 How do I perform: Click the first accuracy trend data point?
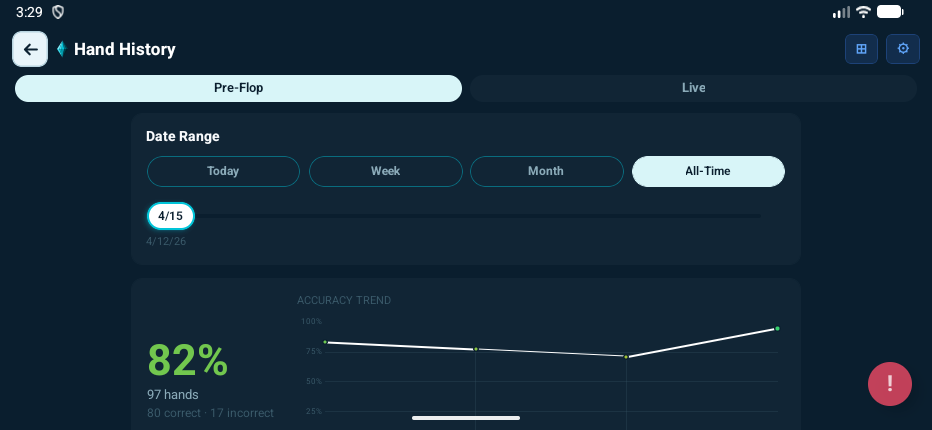pos(325,342)
